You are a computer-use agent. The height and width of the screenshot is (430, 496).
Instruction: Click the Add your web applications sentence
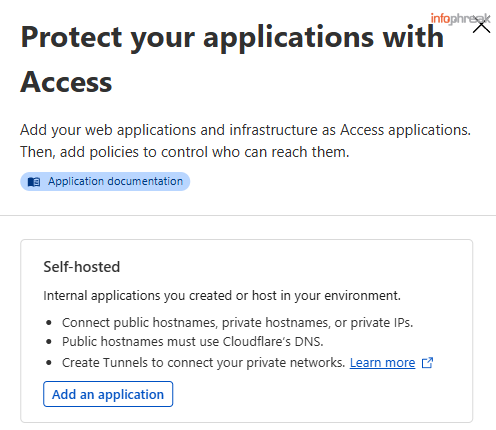pos(245,130)
